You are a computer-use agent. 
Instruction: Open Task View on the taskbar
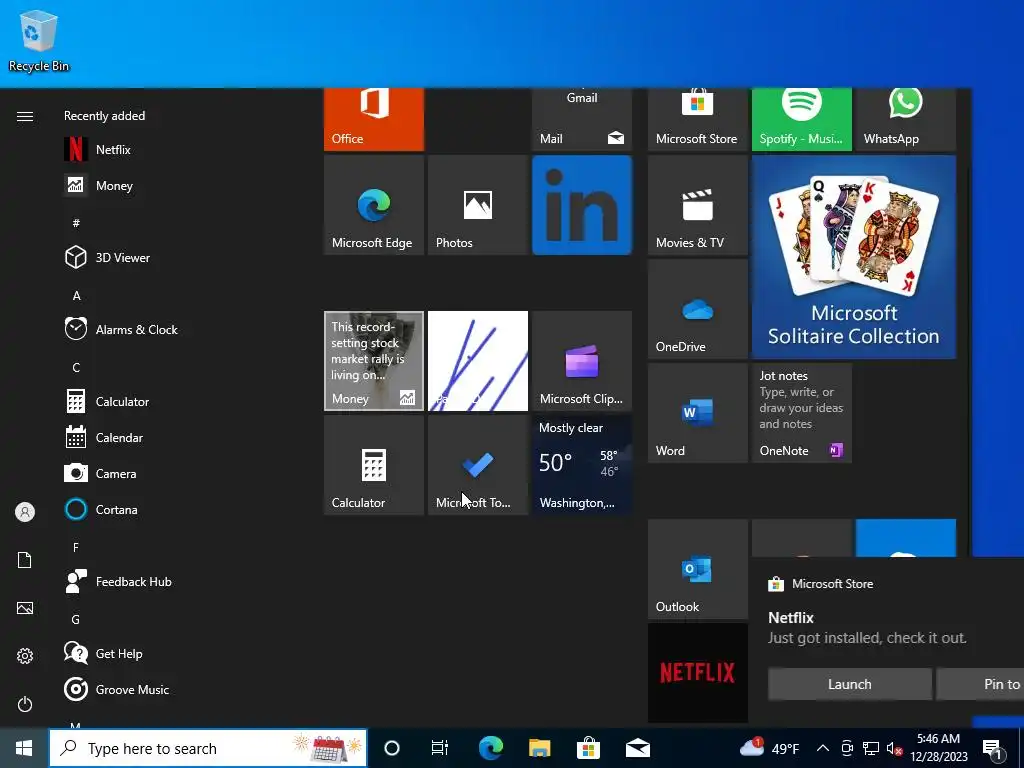[x=440, y=748]
